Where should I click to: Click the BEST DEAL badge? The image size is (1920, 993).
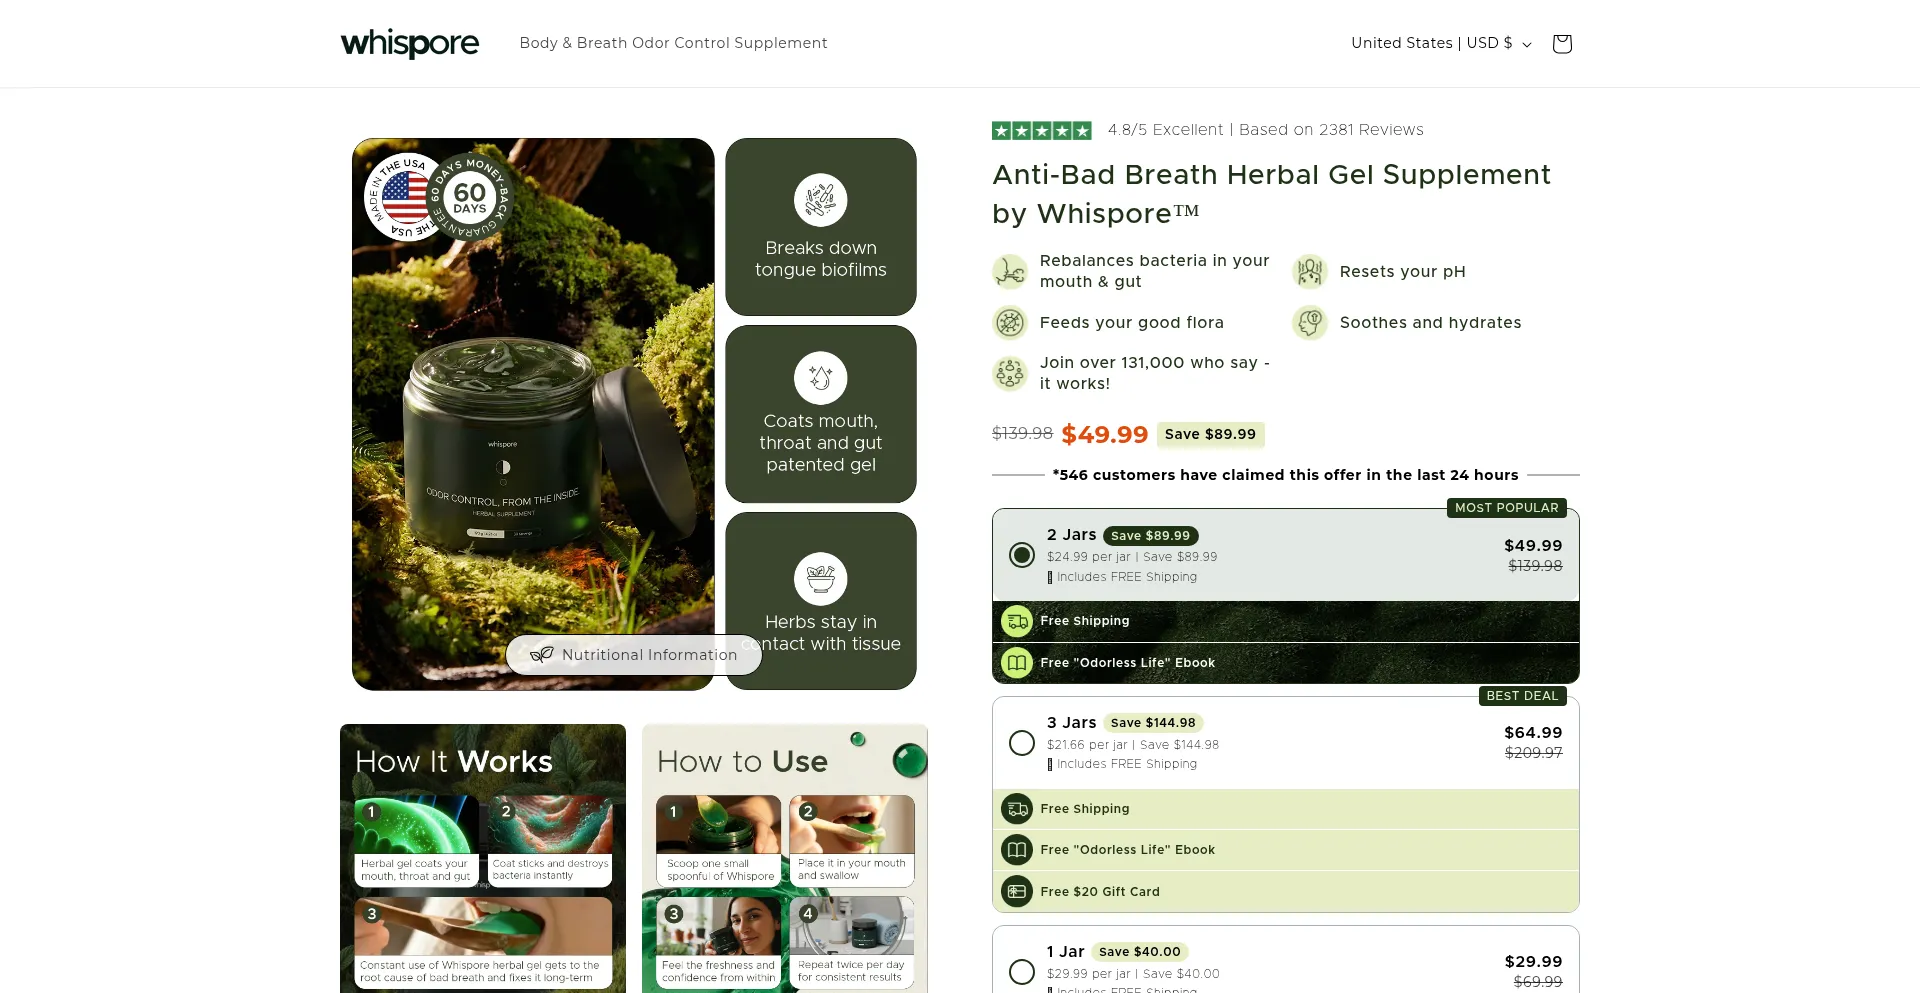[x=1522, y=696]
